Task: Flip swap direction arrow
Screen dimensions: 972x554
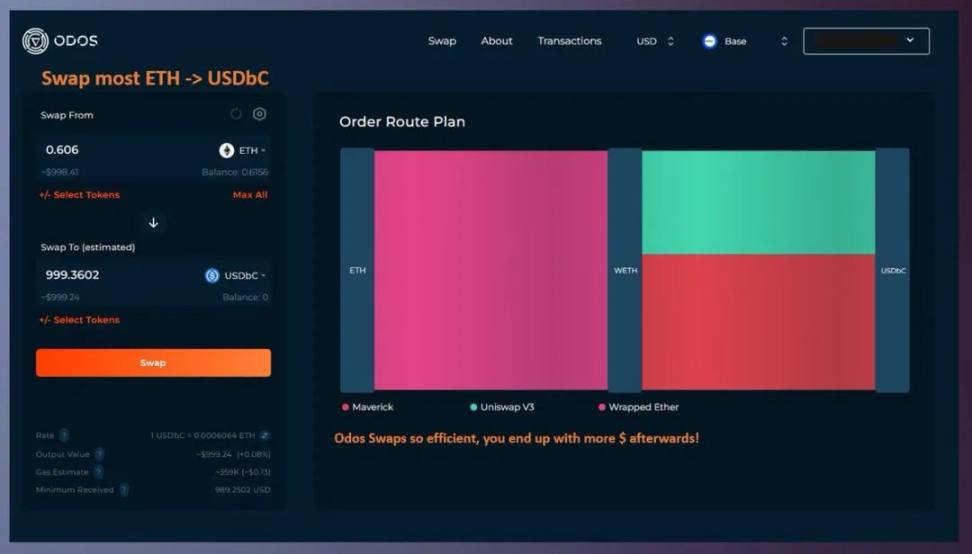Action: (x=153, y=222)
